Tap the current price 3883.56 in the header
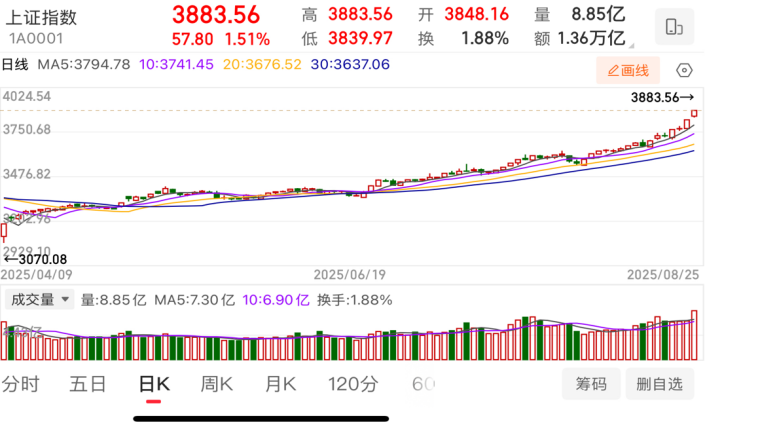 [x=216, y=14]
